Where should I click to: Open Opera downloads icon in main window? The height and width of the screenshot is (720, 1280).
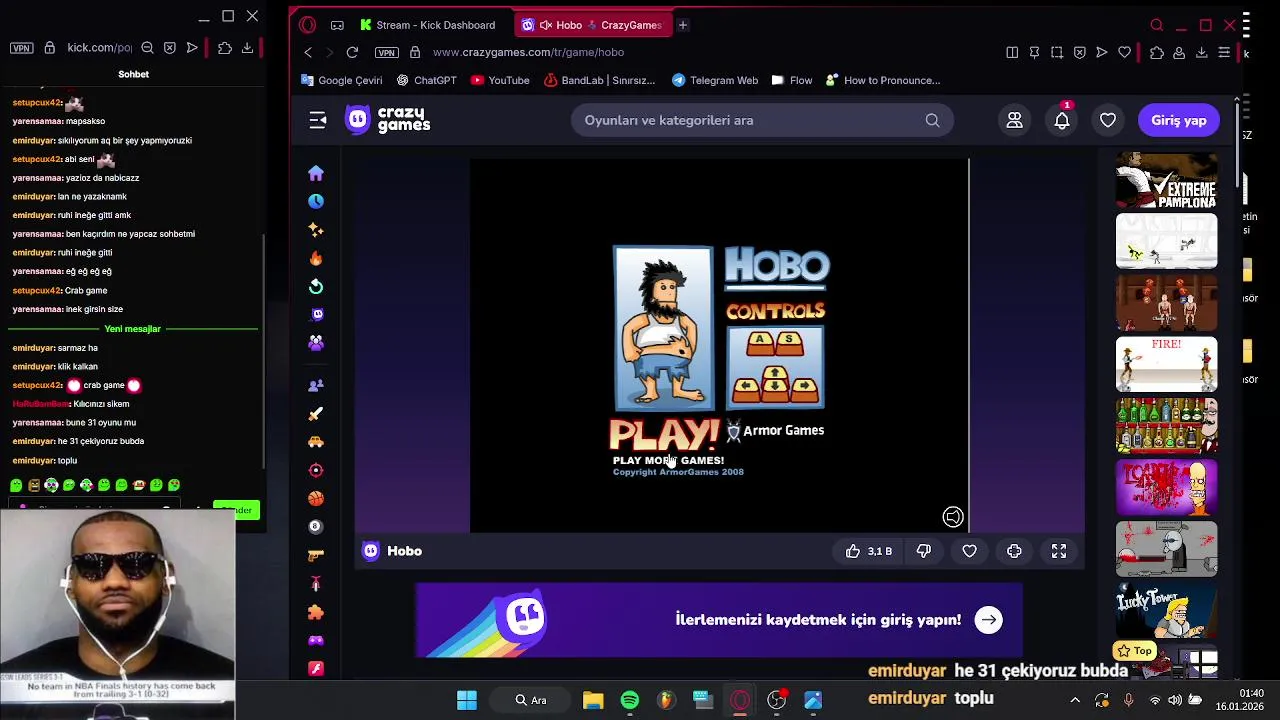point(1201,52)
